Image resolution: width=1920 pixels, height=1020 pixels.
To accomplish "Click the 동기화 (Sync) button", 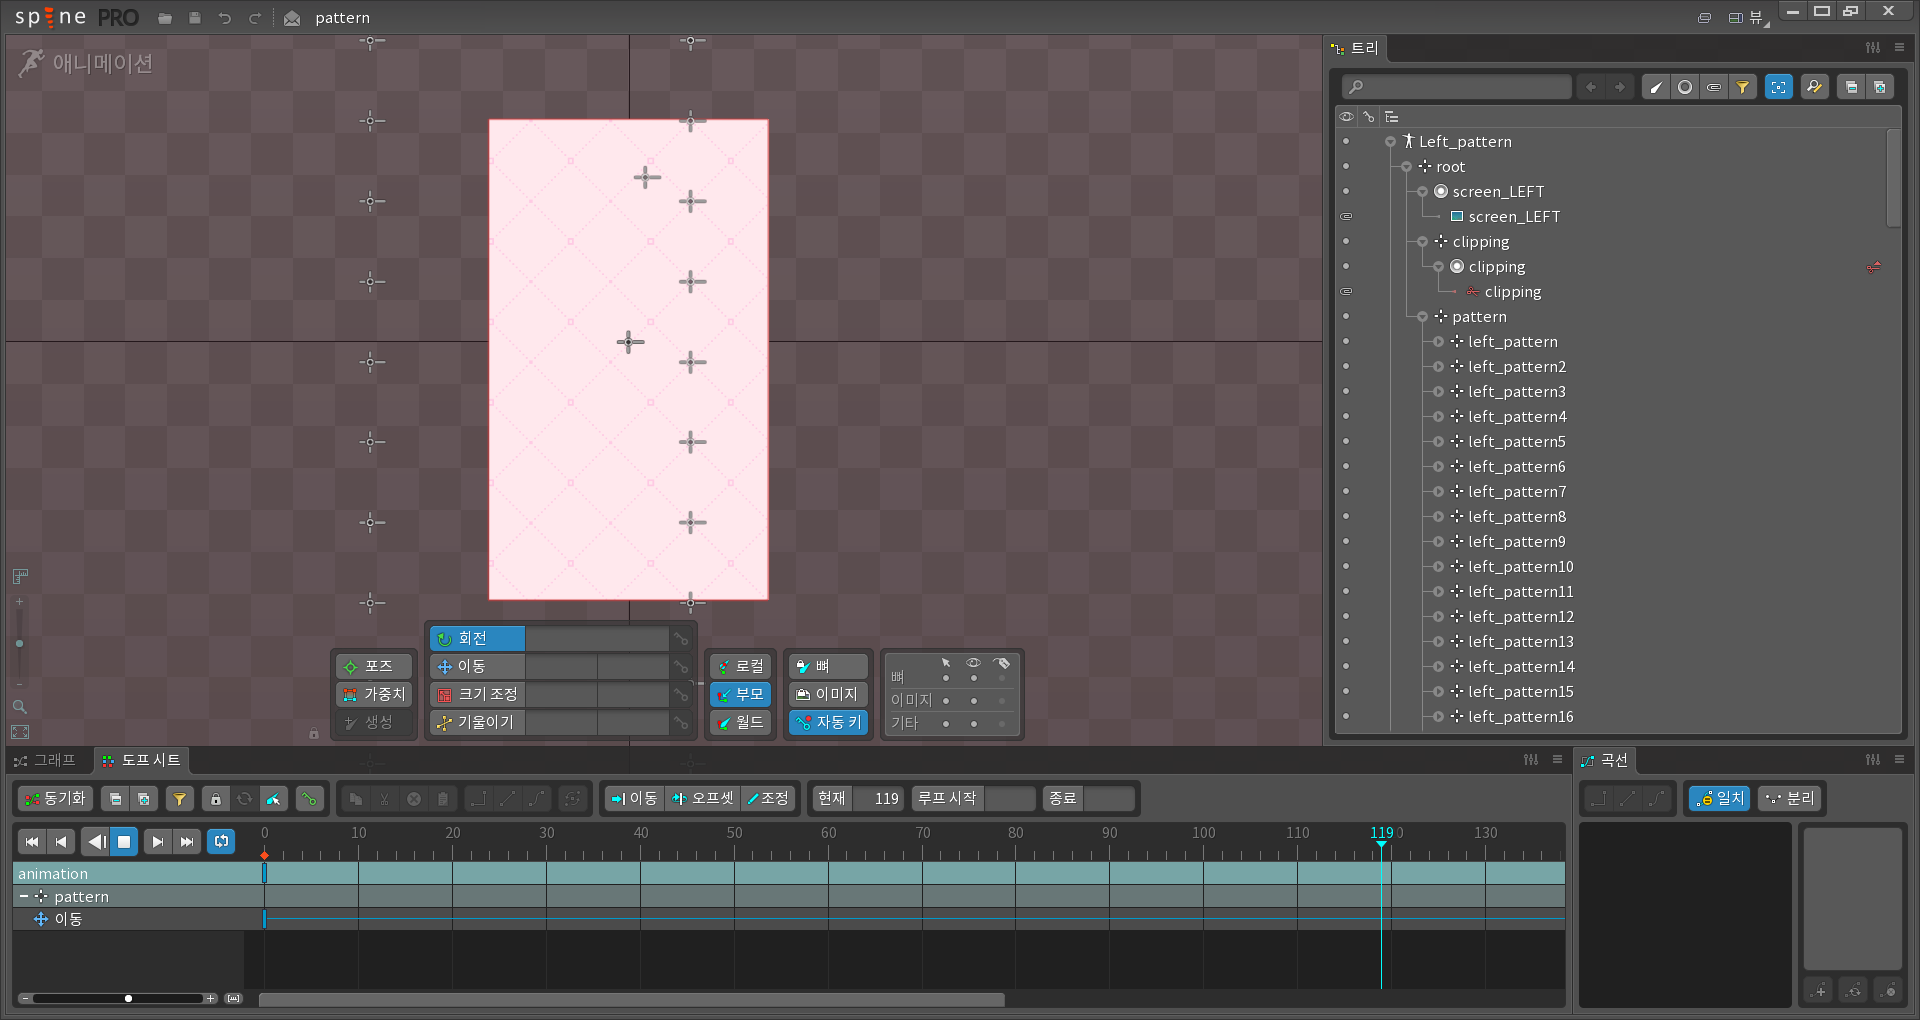I will (56, 799).
